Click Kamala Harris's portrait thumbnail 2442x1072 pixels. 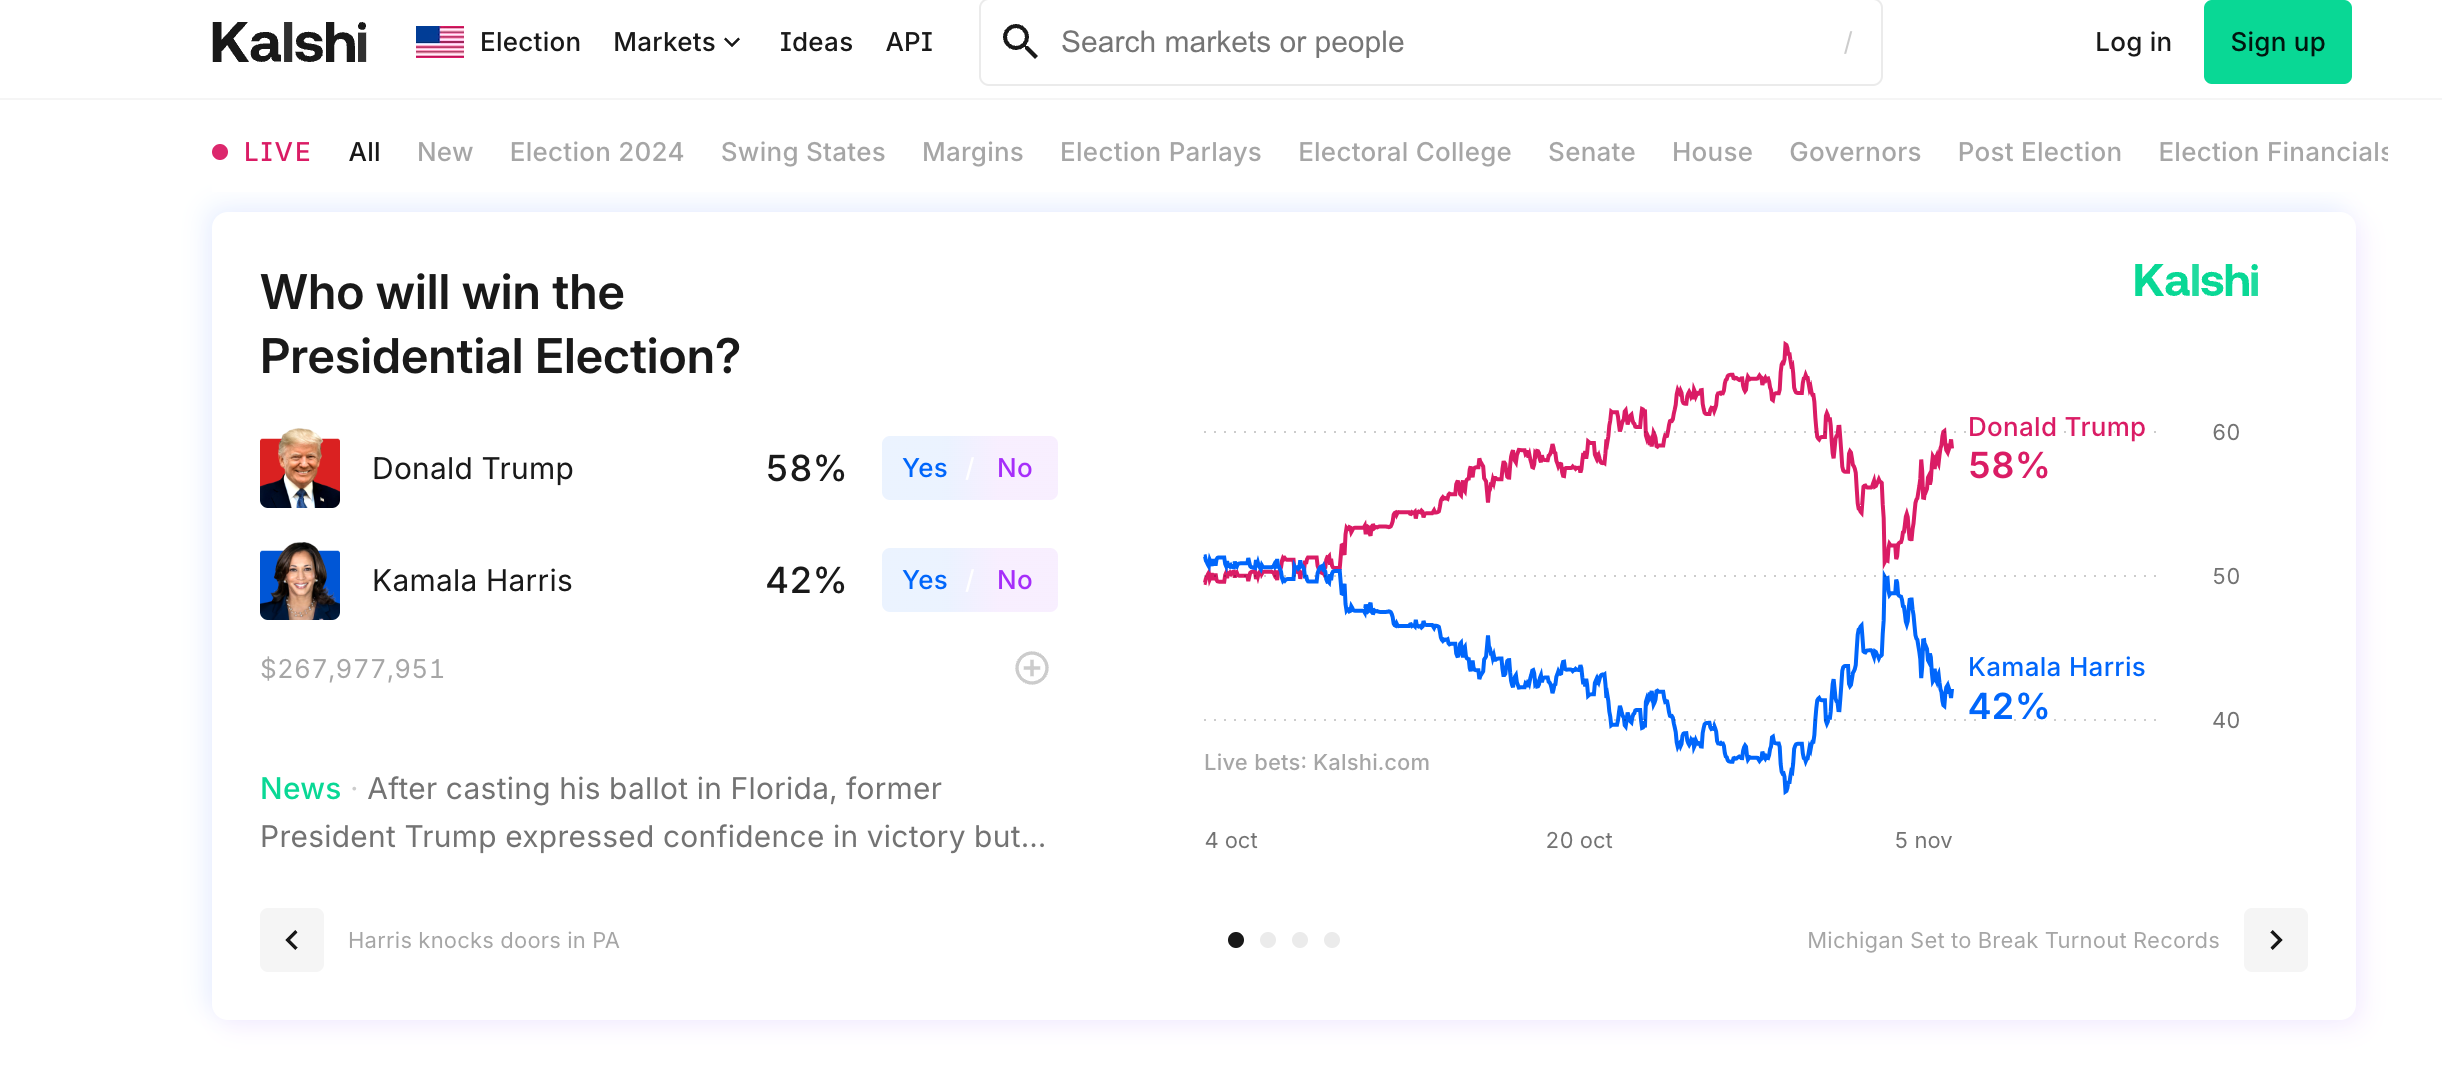[x=300, y=581]
